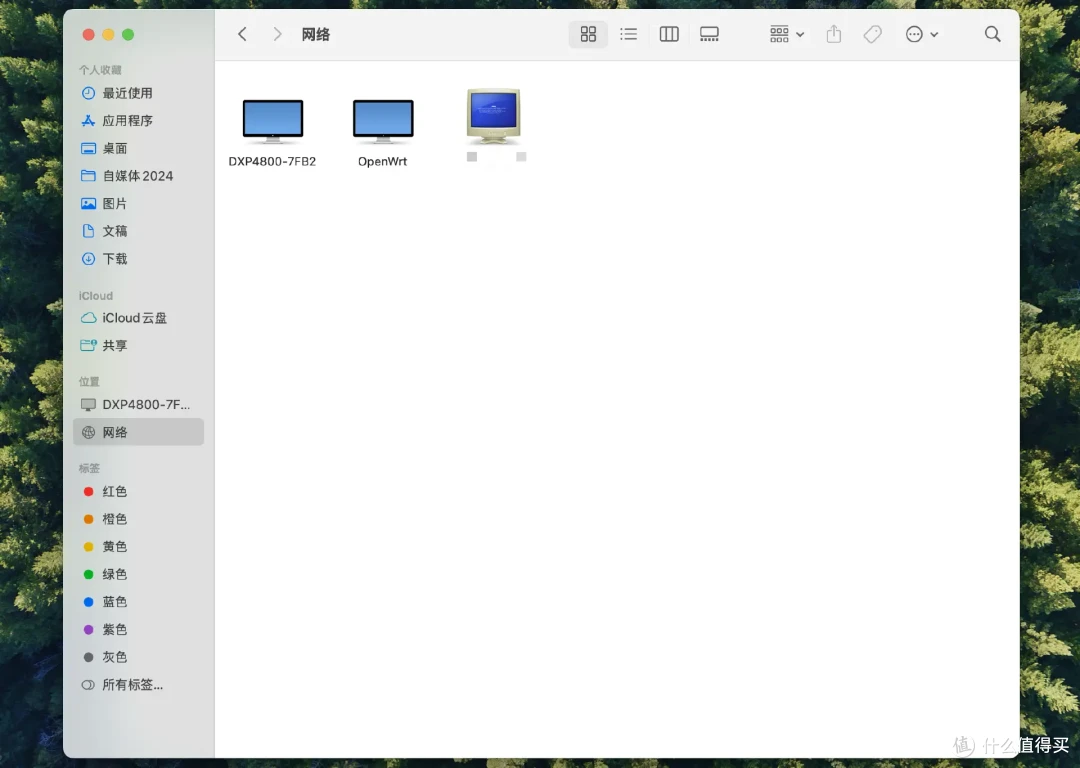The width and height of the screenshot is (1080, 768).
Task: Open 自媒体 2024 folder in sidebar
Action: pos(138,176)
